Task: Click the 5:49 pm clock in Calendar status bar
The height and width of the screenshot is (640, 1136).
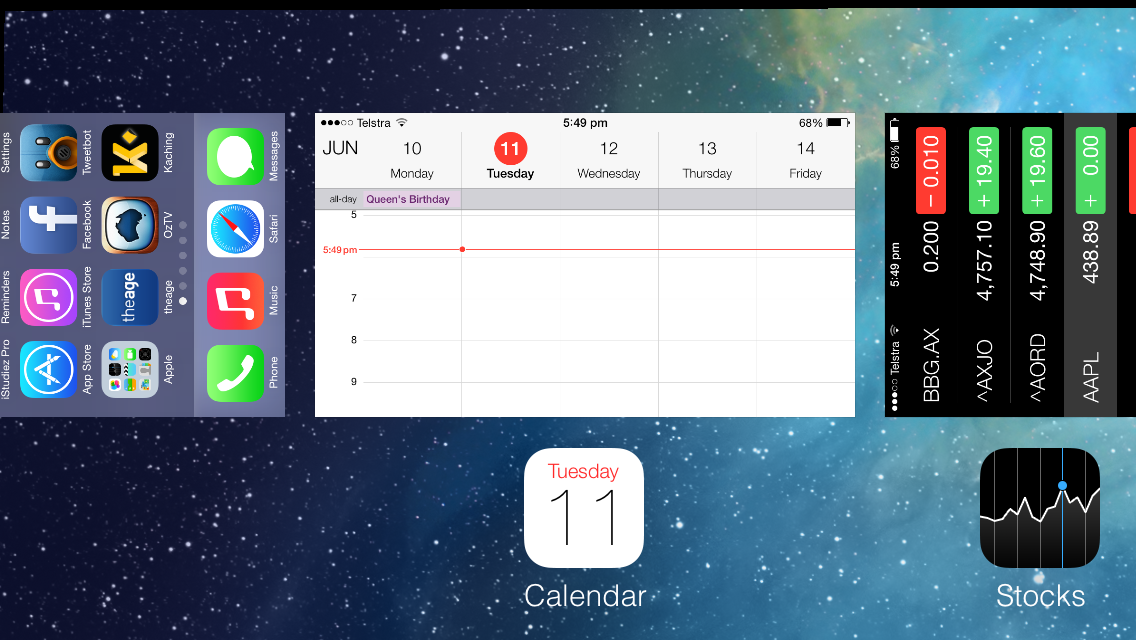Action: [585, 123]
